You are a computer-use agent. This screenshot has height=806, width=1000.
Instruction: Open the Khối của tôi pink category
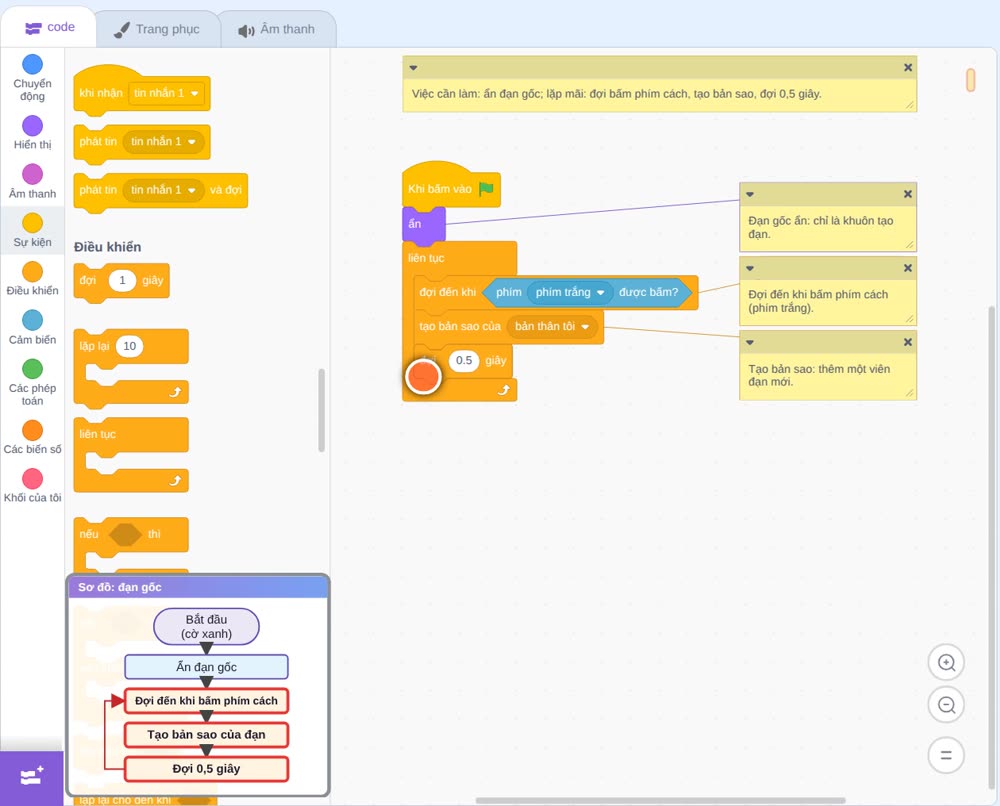click(x=33, y=479)
